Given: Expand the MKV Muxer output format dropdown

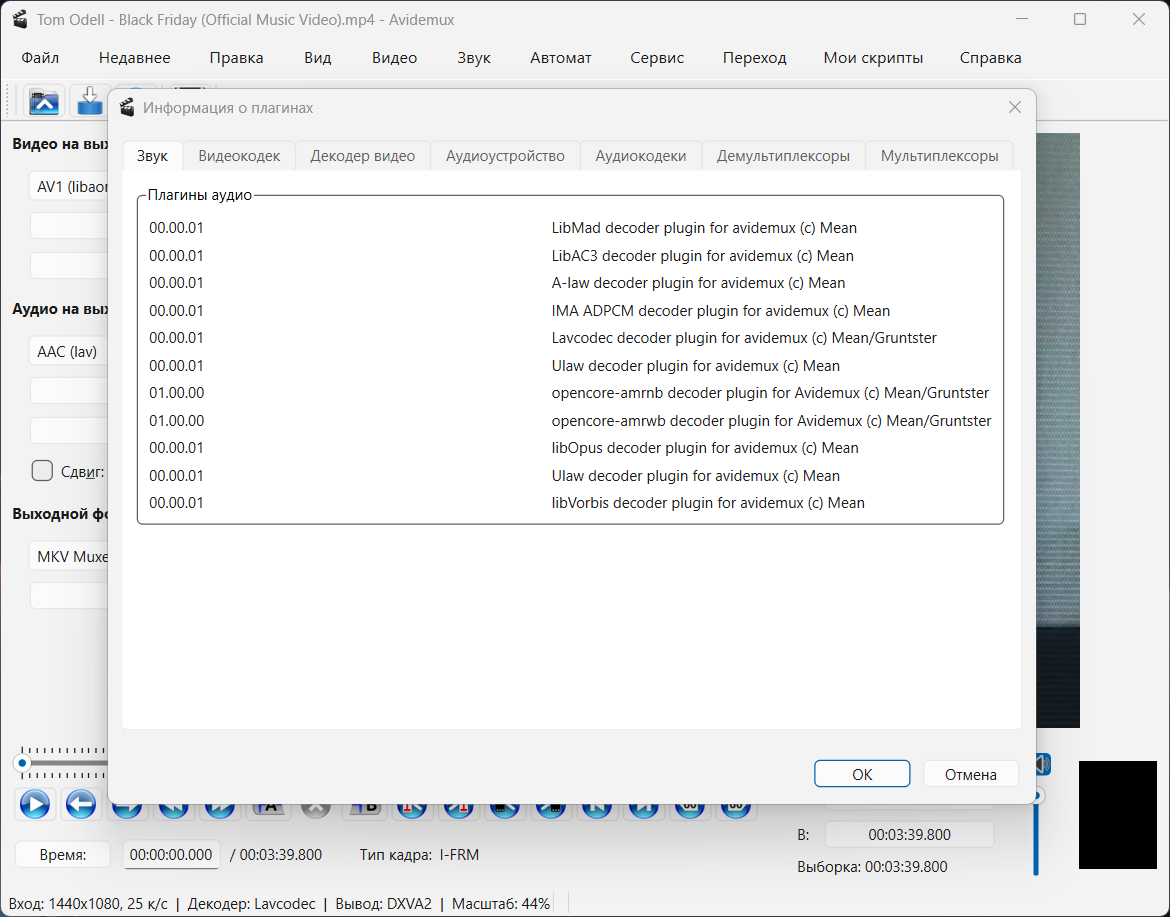Looking at the screenshot, I should coord(70,556).
